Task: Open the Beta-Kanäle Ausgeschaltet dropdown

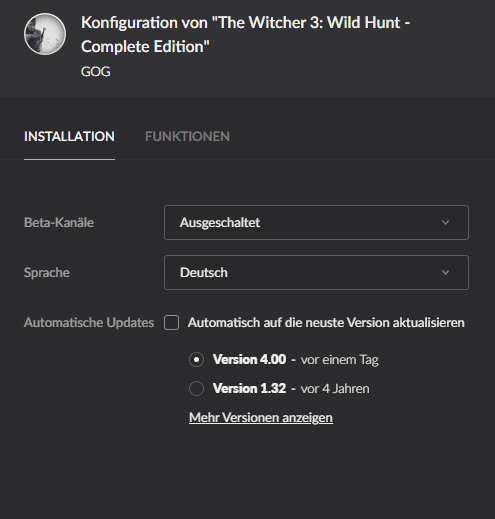Action: click(316, 222)
